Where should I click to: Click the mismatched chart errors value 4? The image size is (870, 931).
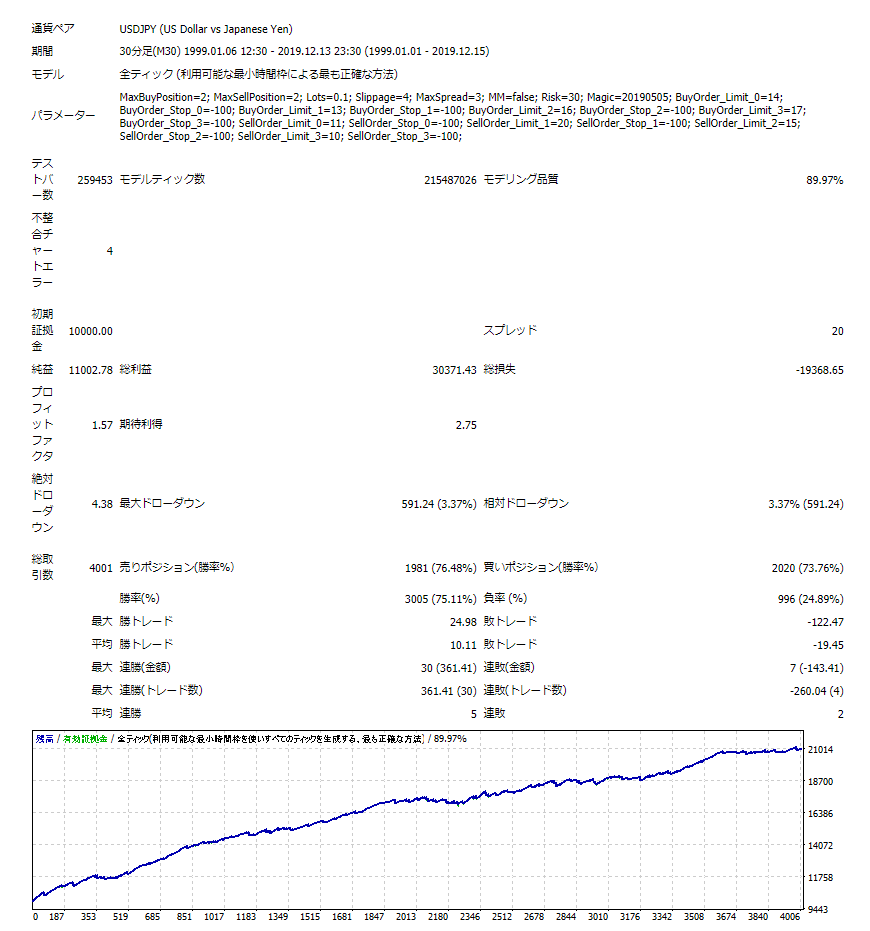point(109,251)
